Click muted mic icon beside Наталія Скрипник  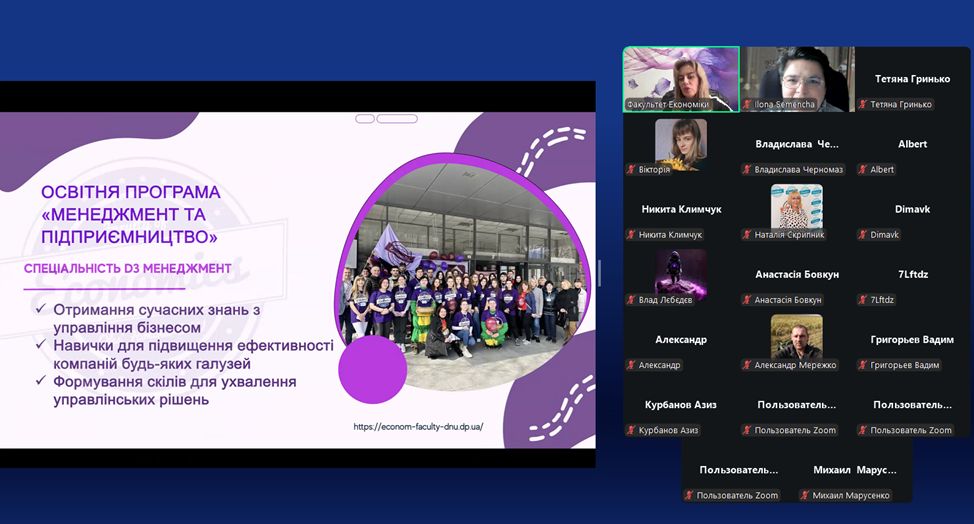coord(747,235)
